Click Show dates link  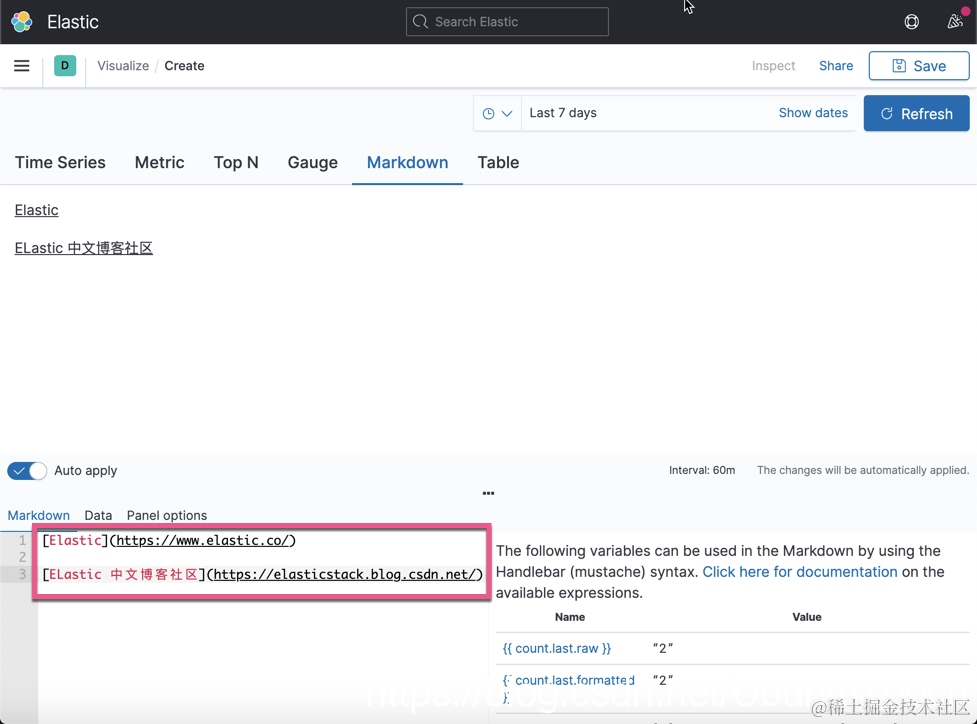tap(813, 113)
